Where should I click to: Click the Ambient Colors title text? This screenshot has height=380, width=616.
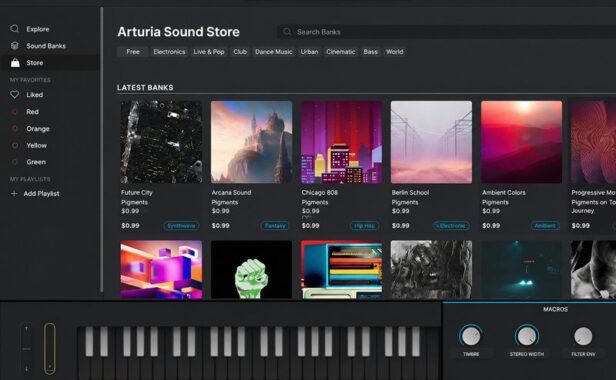click(x=504, y=193)
